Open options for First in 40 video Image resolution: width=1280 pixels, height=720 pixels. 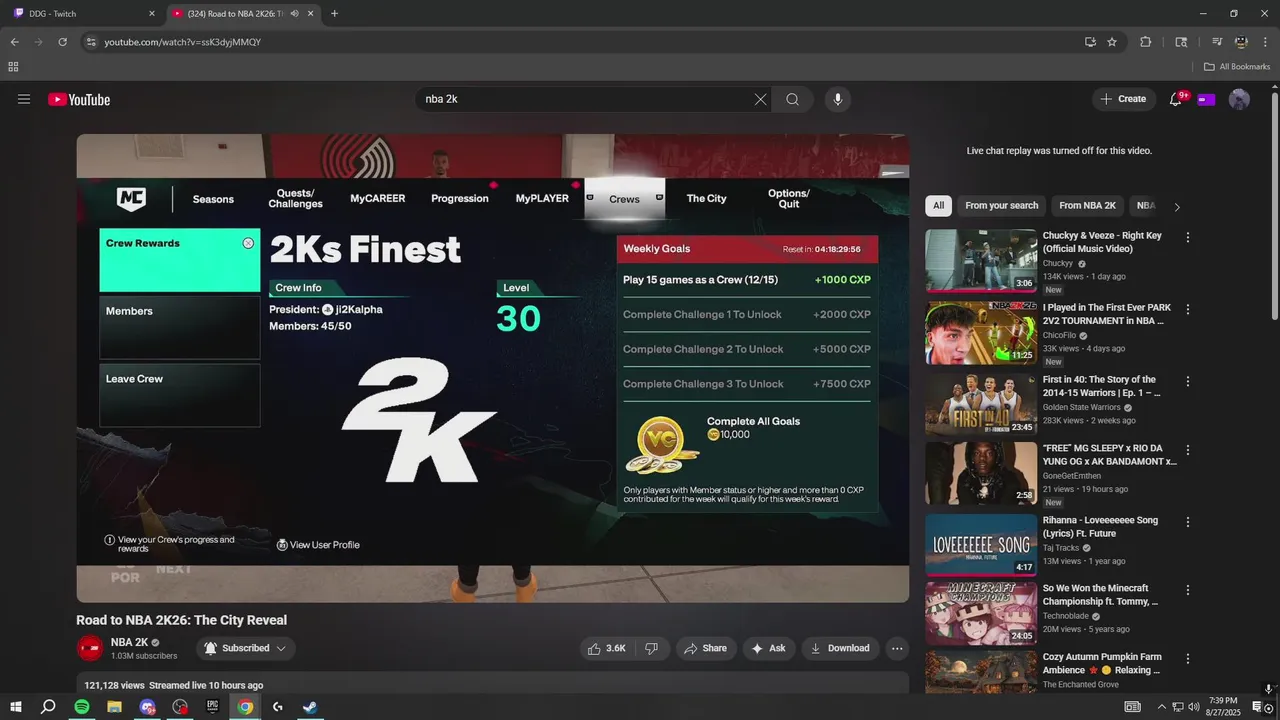click(x=1188, y=381)
